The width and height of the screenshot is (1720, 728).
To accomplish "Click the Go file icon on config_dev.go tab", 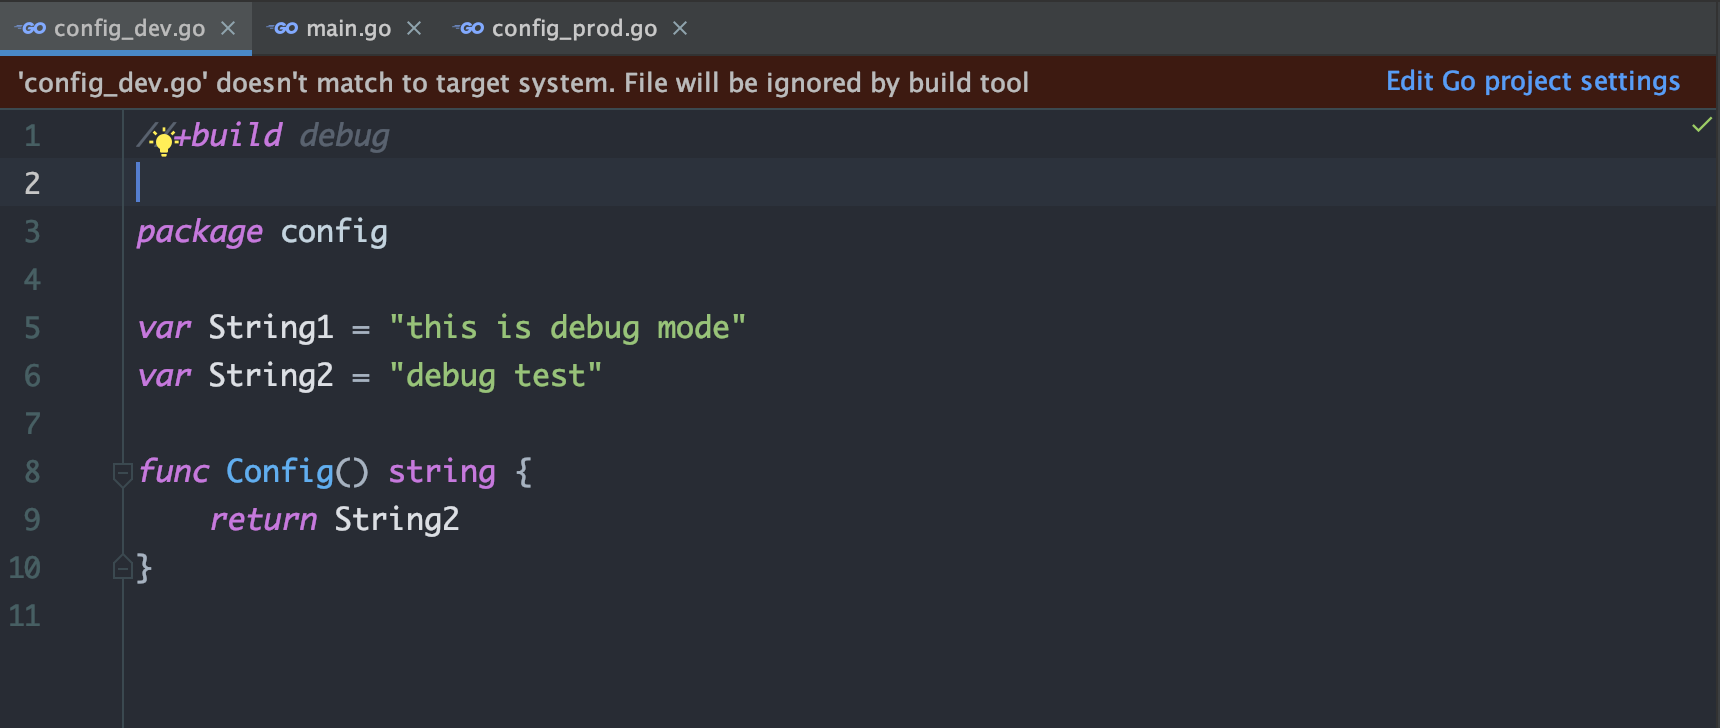I will pyautogui.click(x=33, y=28).
